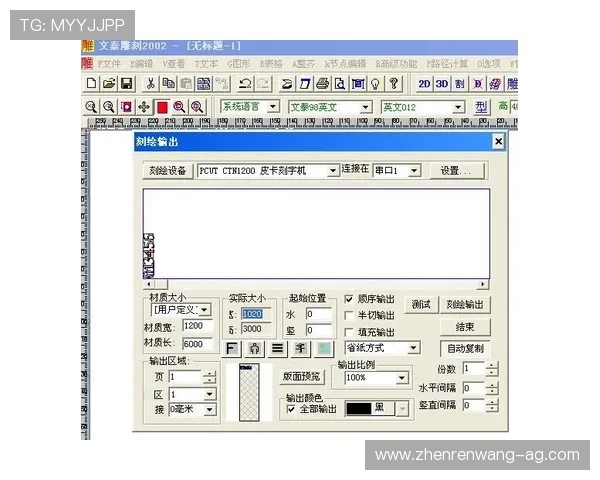Click the 字 character output icon

pyautogui.click(x=300, y=349)
